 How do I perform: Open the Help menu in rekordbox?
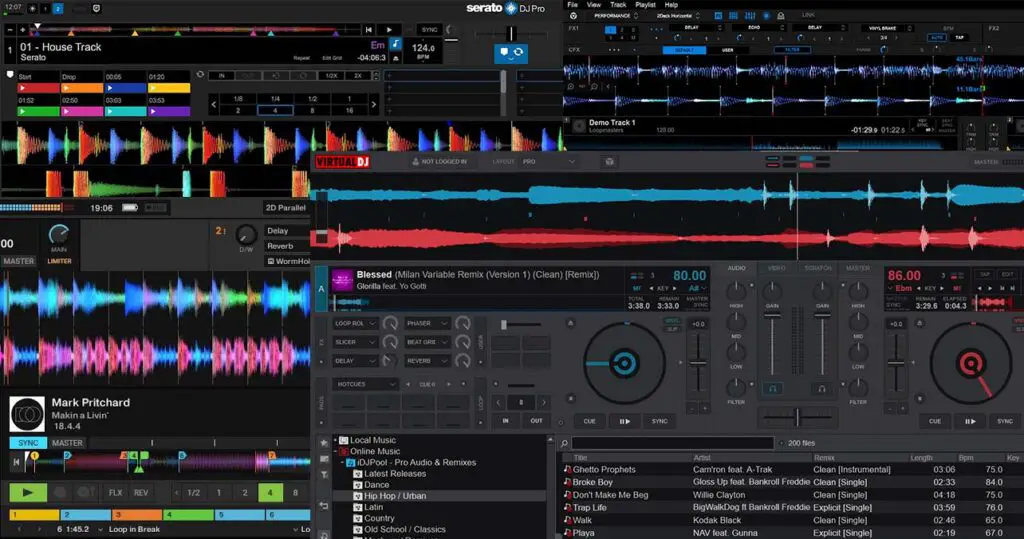coord(671,5)
